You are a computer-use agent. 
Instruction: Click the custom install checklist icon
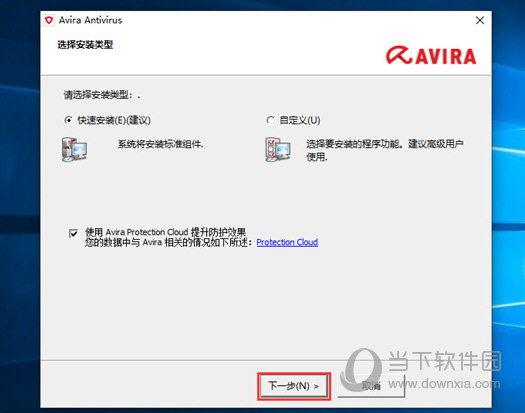click(278, 149)
